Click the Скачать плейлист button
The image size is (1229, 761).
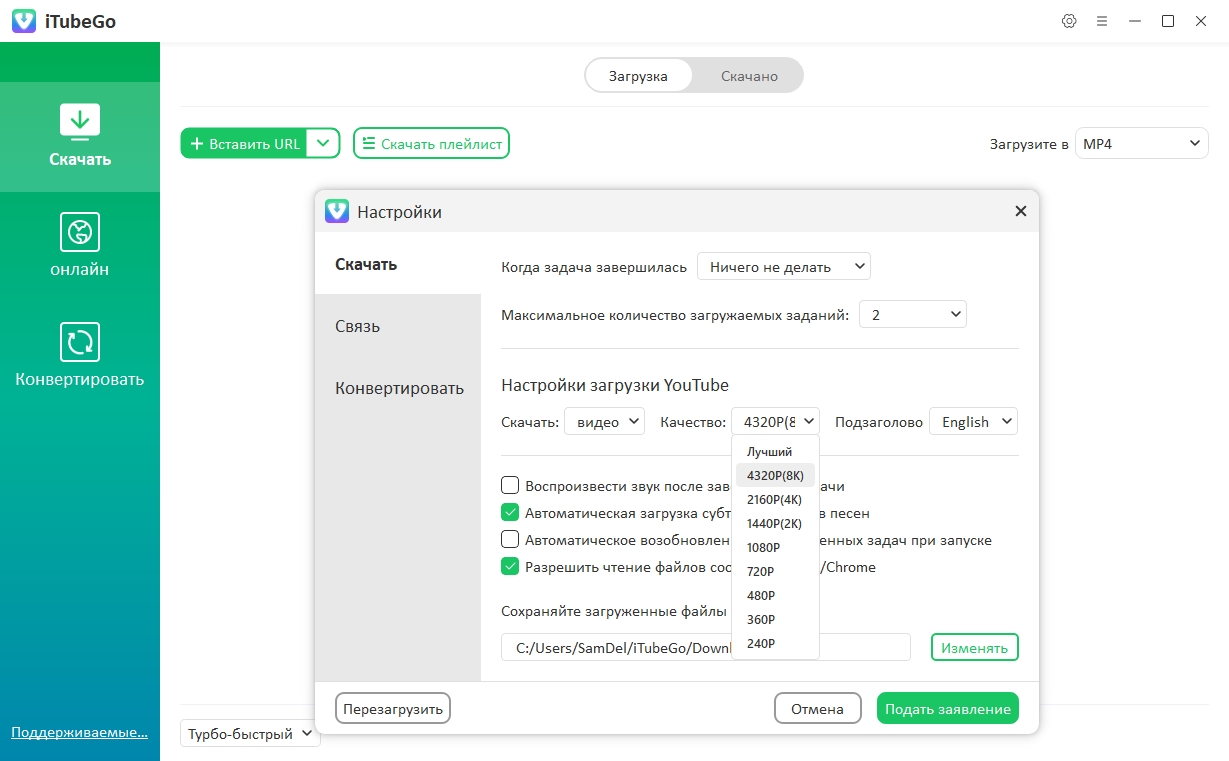pos(431,143)
